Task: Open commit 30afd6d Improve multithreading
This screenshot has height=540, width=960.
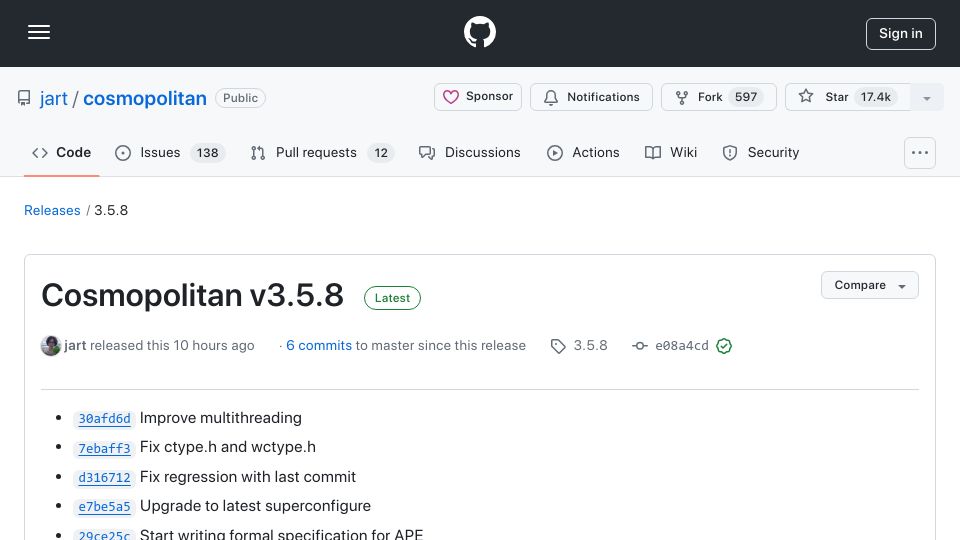Action: pyautogui.click(x=104, y=419)
